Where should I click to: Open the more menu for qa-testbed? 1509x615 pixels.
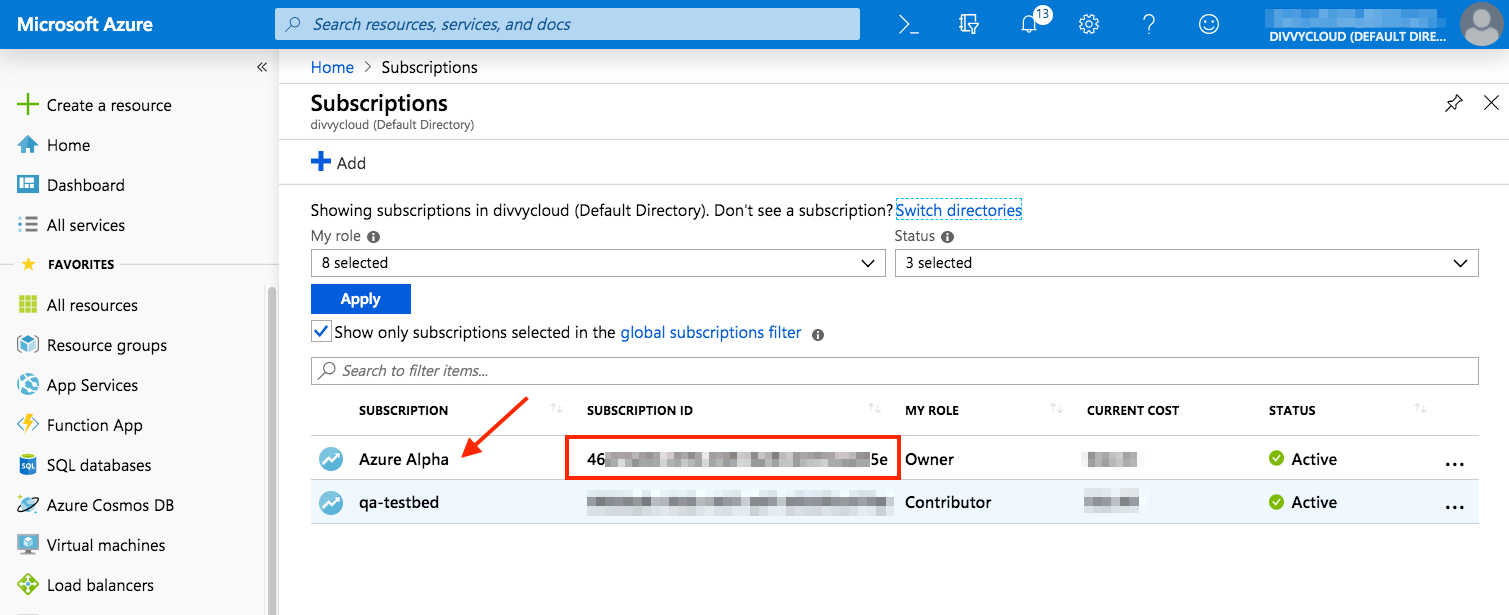pyautogui.click(x=1455, y=507)
